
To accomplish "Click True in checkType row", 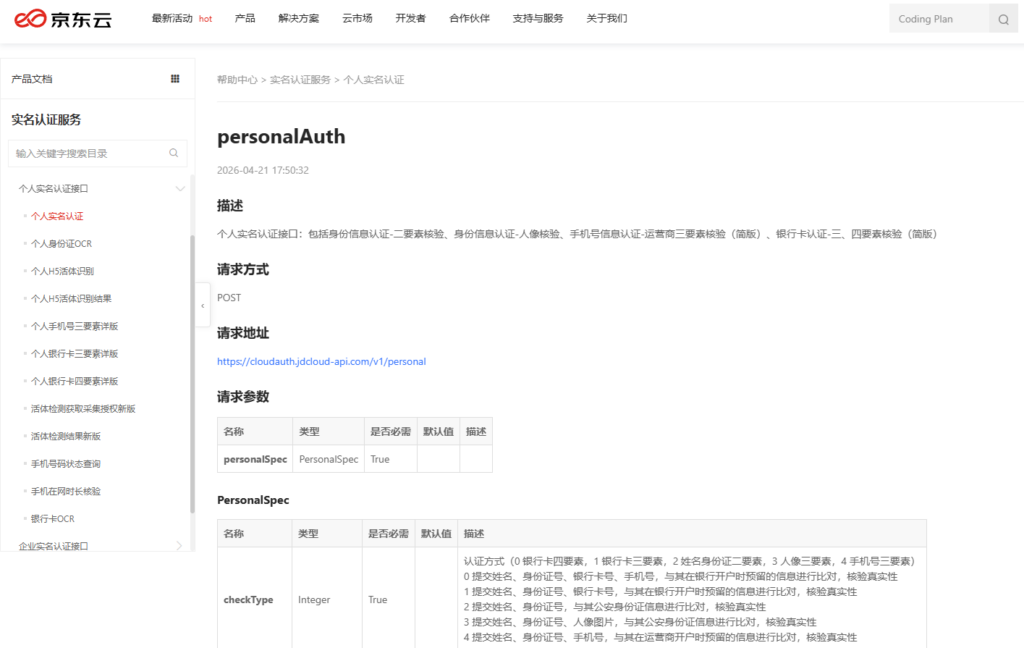I will click(x=377, y=600).
